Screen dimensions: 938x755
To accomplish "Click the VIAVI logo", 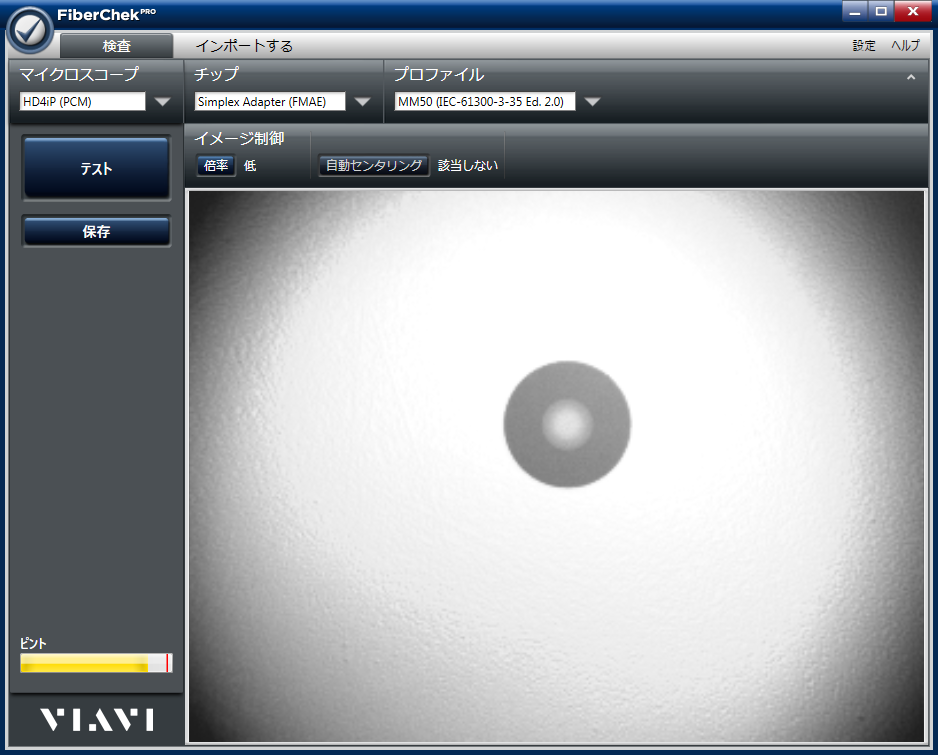I will [x=96, y=720].
